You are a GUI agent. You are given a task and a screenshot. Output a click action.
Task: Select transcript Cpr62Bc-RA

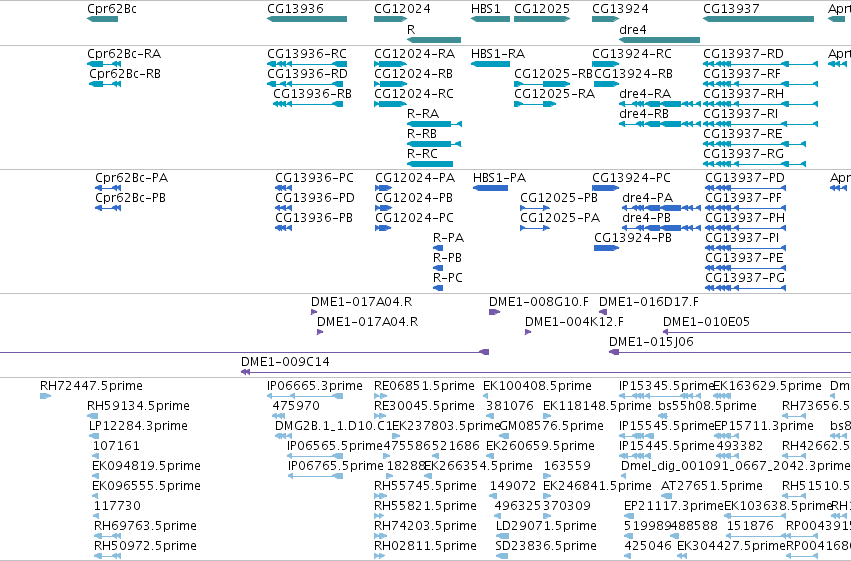104,64
